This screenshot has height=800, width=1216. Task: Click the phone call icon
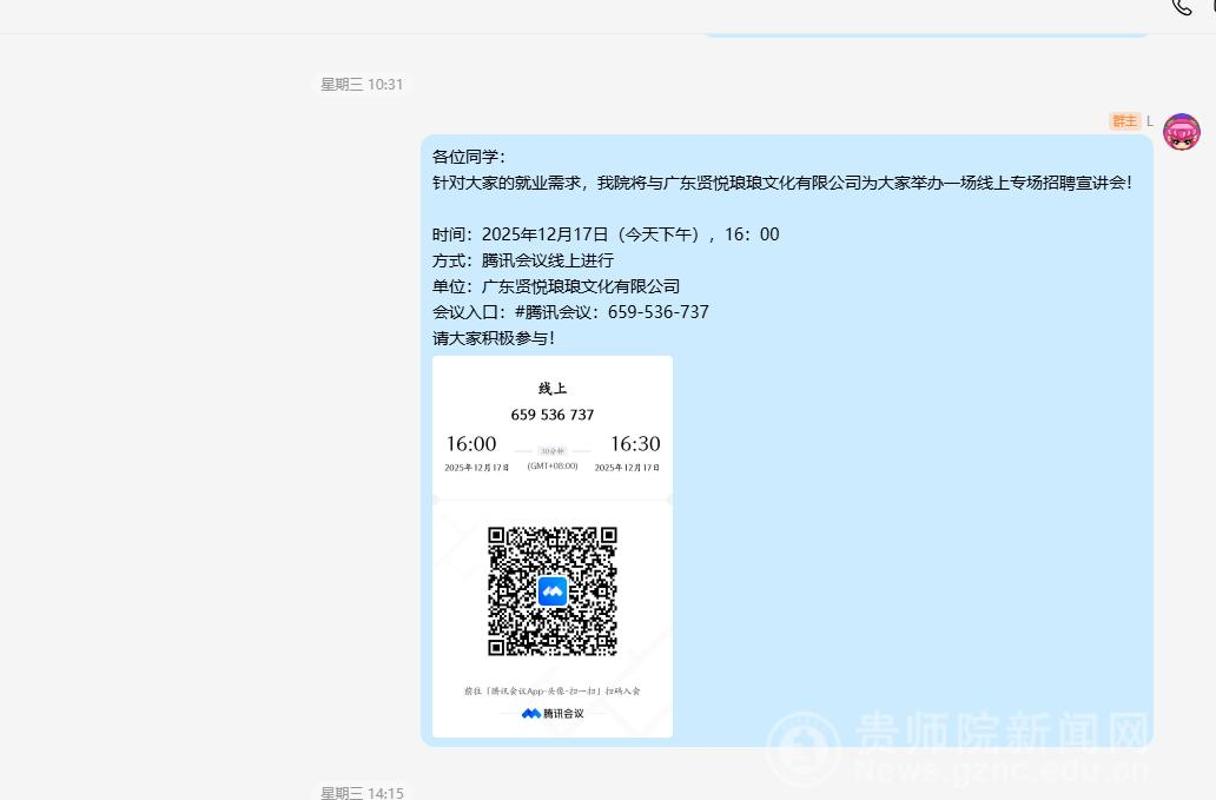tap(1182, 6)
